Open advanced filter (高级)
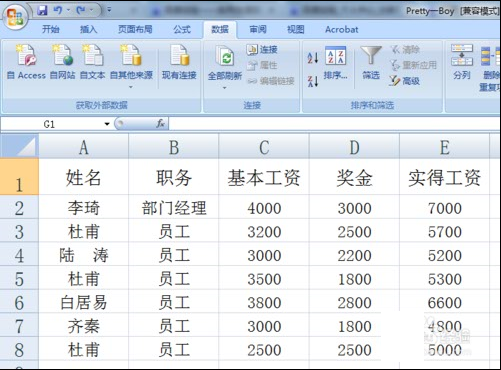501x370 pixels. click(404, 81)
